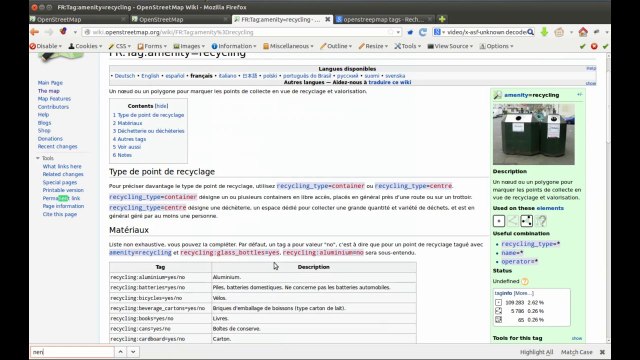640x360 pixels.
Task: Switch to the first OpenStreetMap tab
Action: [78, 19]
